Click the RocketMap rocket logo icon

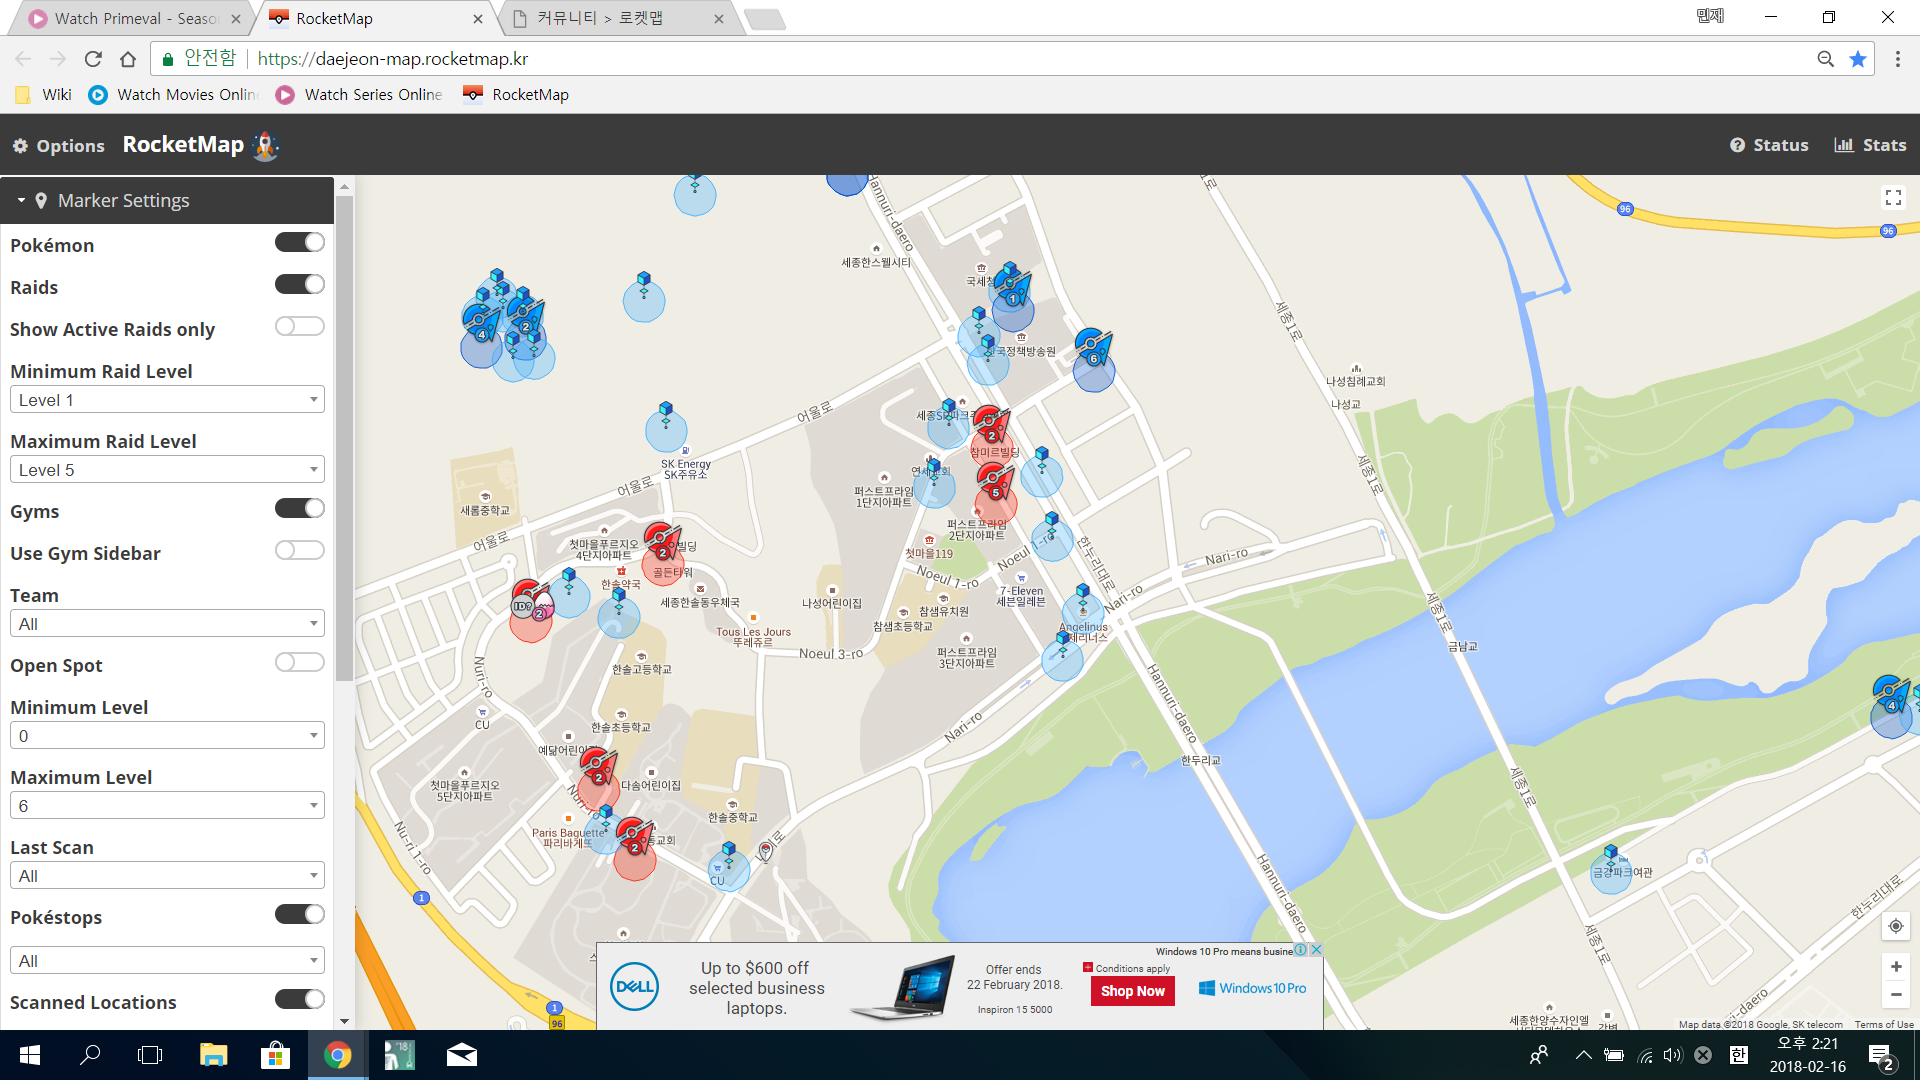click(265, 145)
